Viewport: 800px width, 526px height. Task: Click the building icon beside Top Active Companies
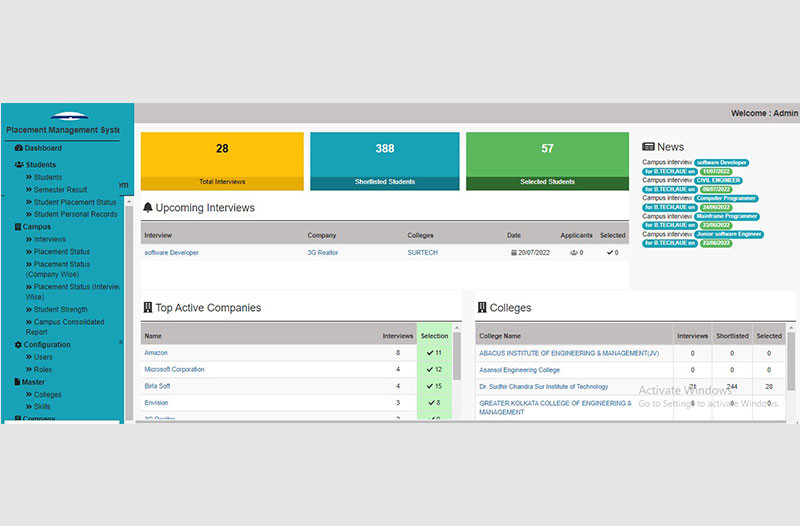click(x=148, y=308)
